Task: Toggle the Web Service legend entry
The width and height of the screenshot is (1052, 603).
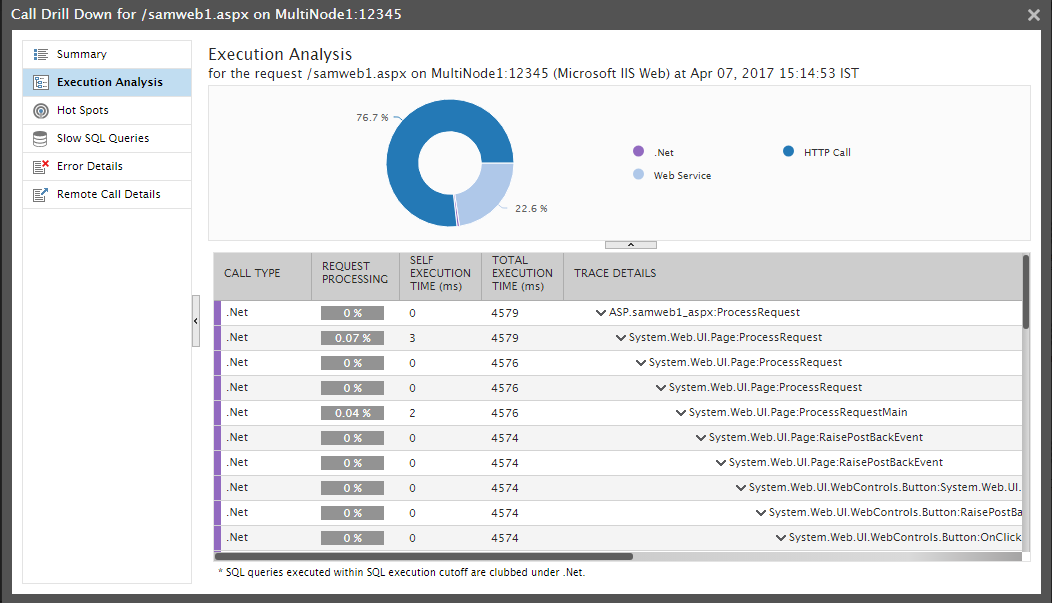Action: [638, 175]
